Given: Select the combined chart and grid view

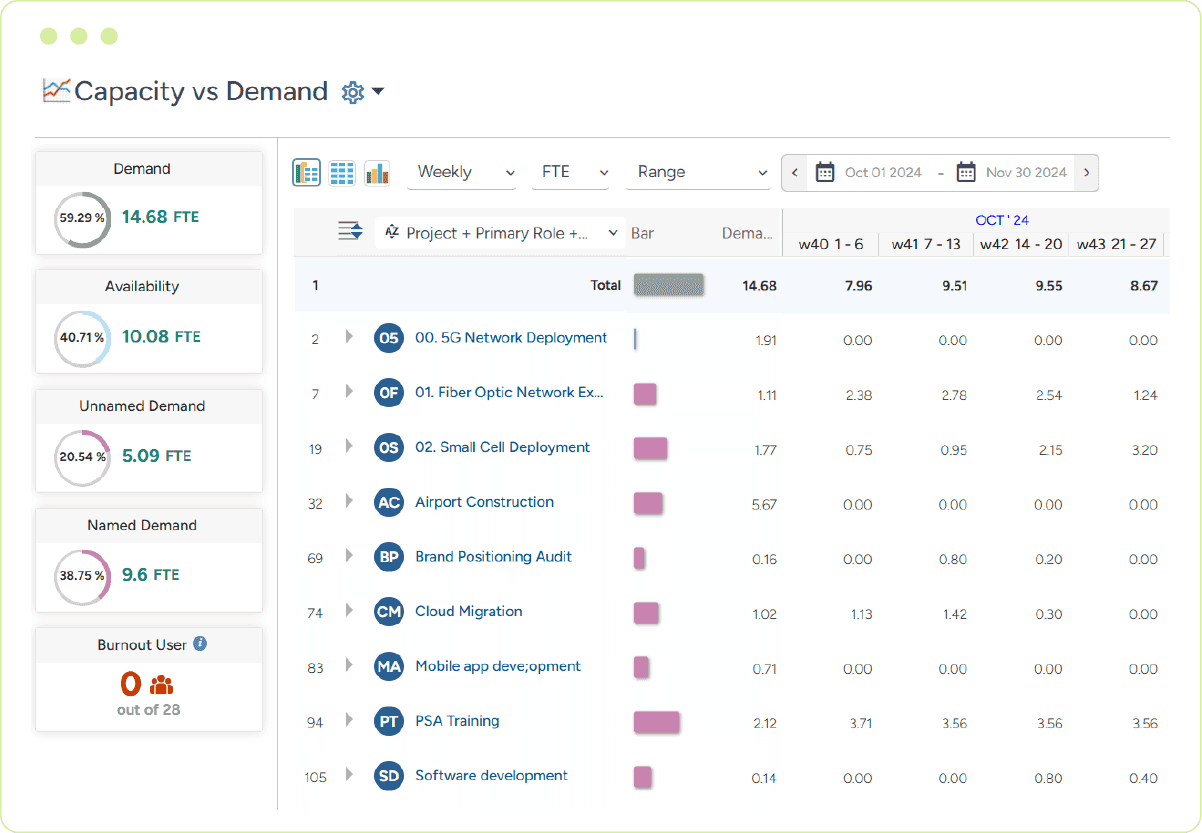Looking at the screenshot, I should pyautogui.click(x=307, y=171).
